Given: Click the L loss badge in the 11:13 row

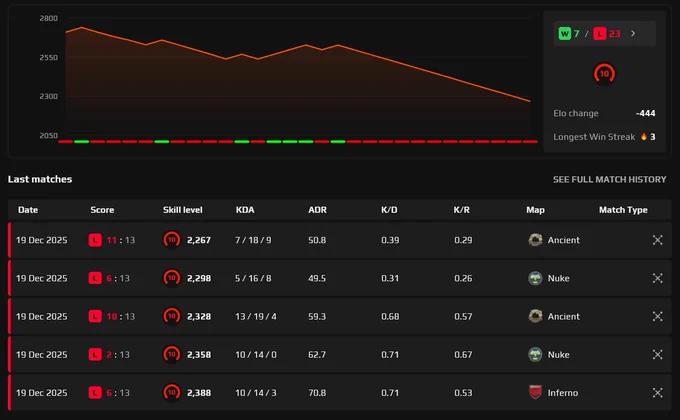Looking at the screenshot, I should tap(95, 240).
